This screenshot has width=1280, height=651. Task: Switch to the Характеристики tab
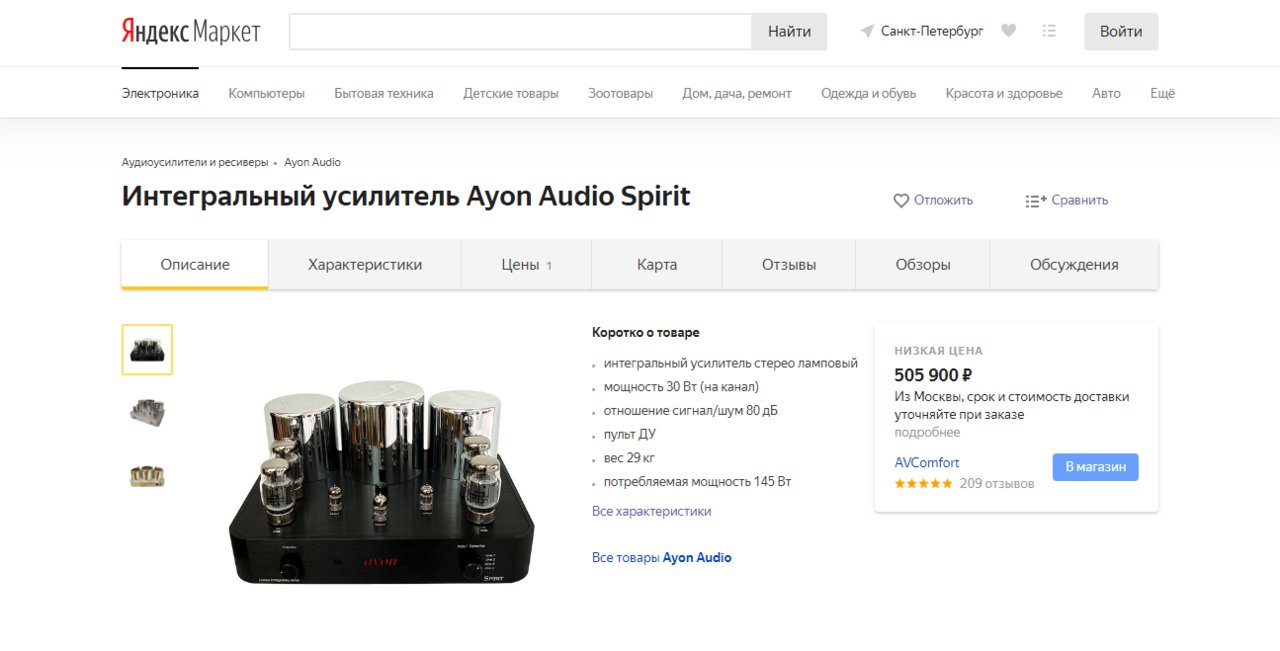coord(365,265)
